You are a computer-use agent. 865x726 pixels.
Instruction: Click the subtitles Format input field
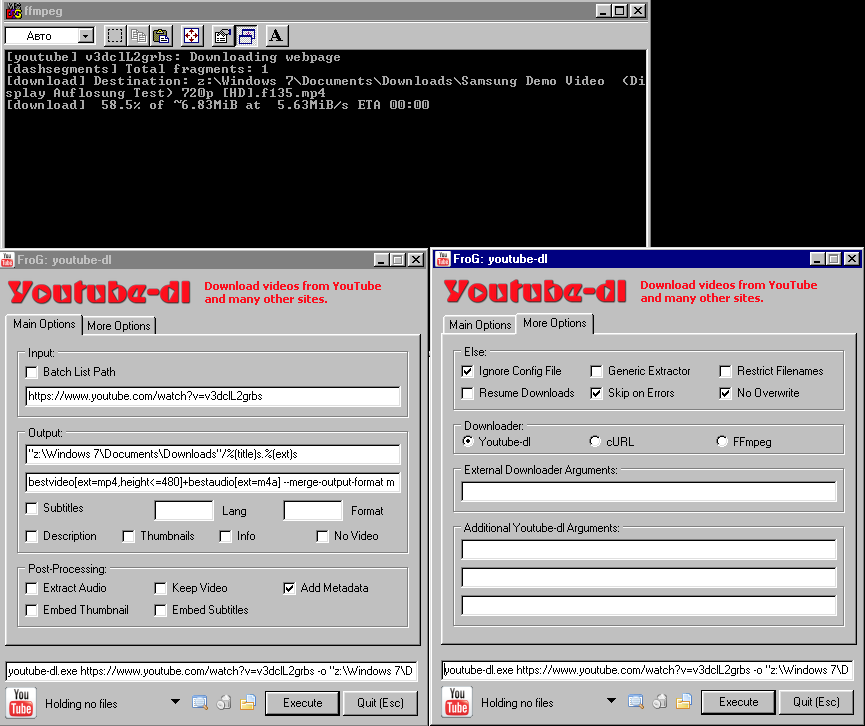313,510
